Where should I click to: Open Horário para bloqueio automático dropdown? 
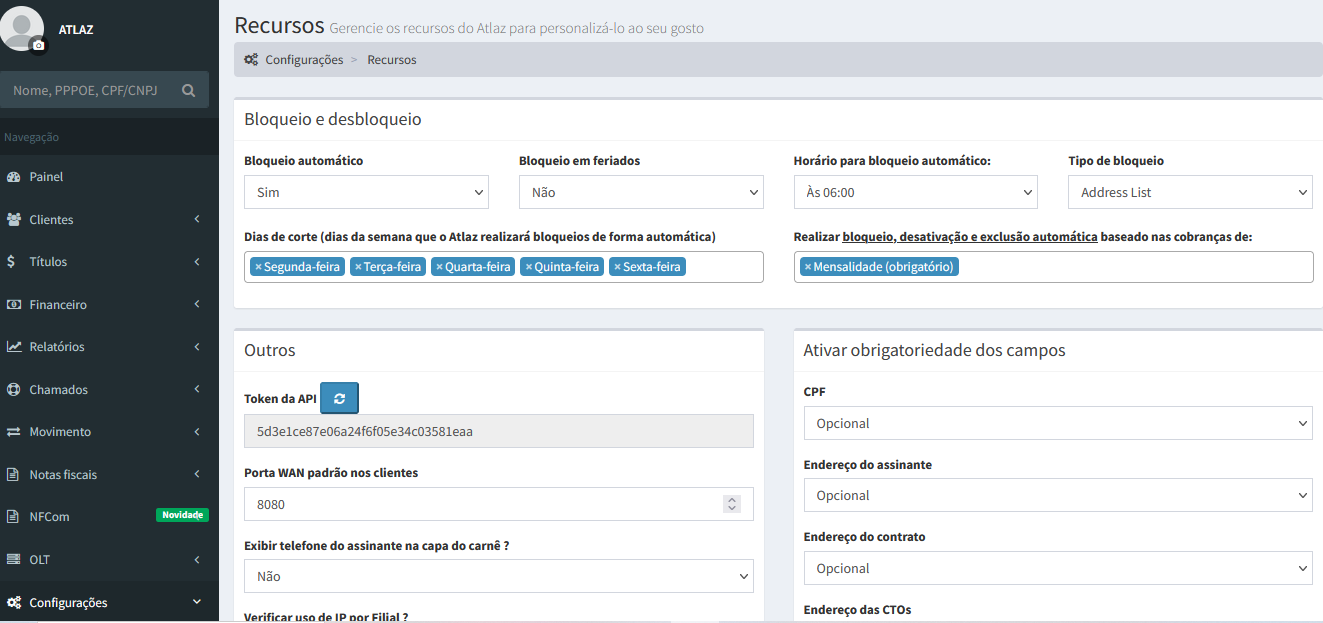pos(915,192)
